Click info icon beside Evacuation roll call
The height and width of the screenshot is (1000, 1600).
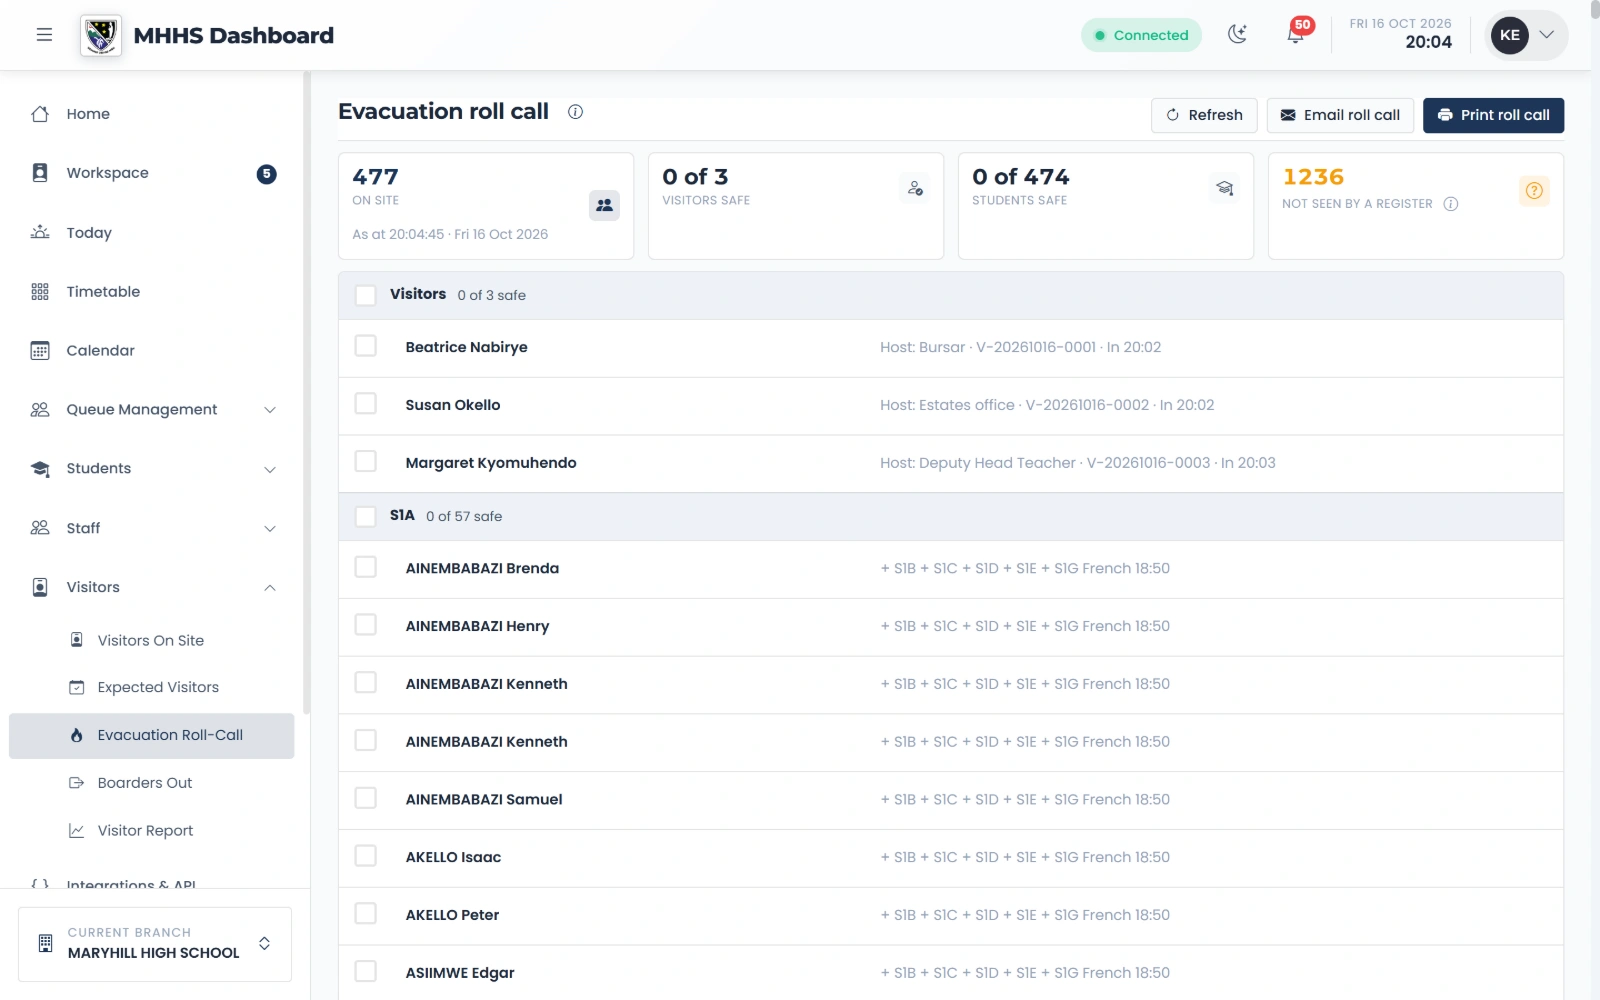click(575, 112)
